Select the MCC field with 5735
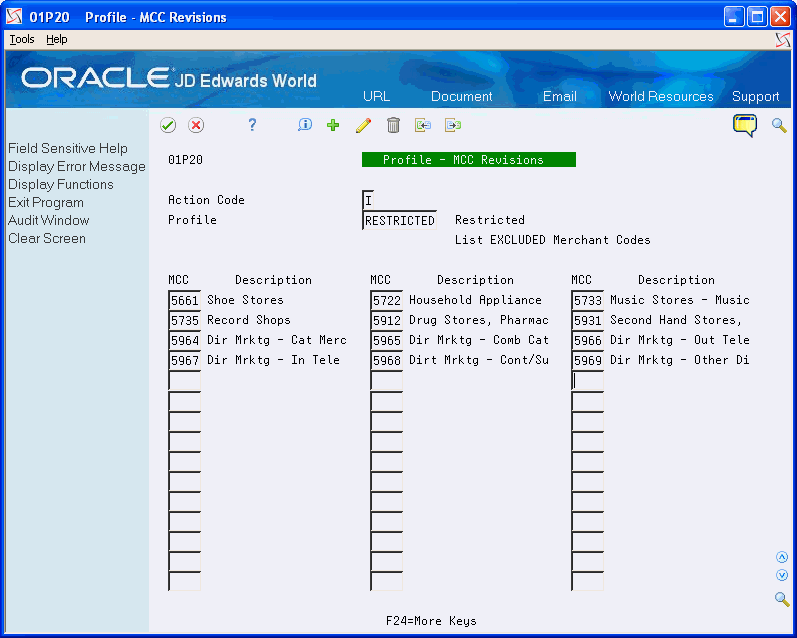The height and width of the screenshot is (638, 797). [185, 320]
